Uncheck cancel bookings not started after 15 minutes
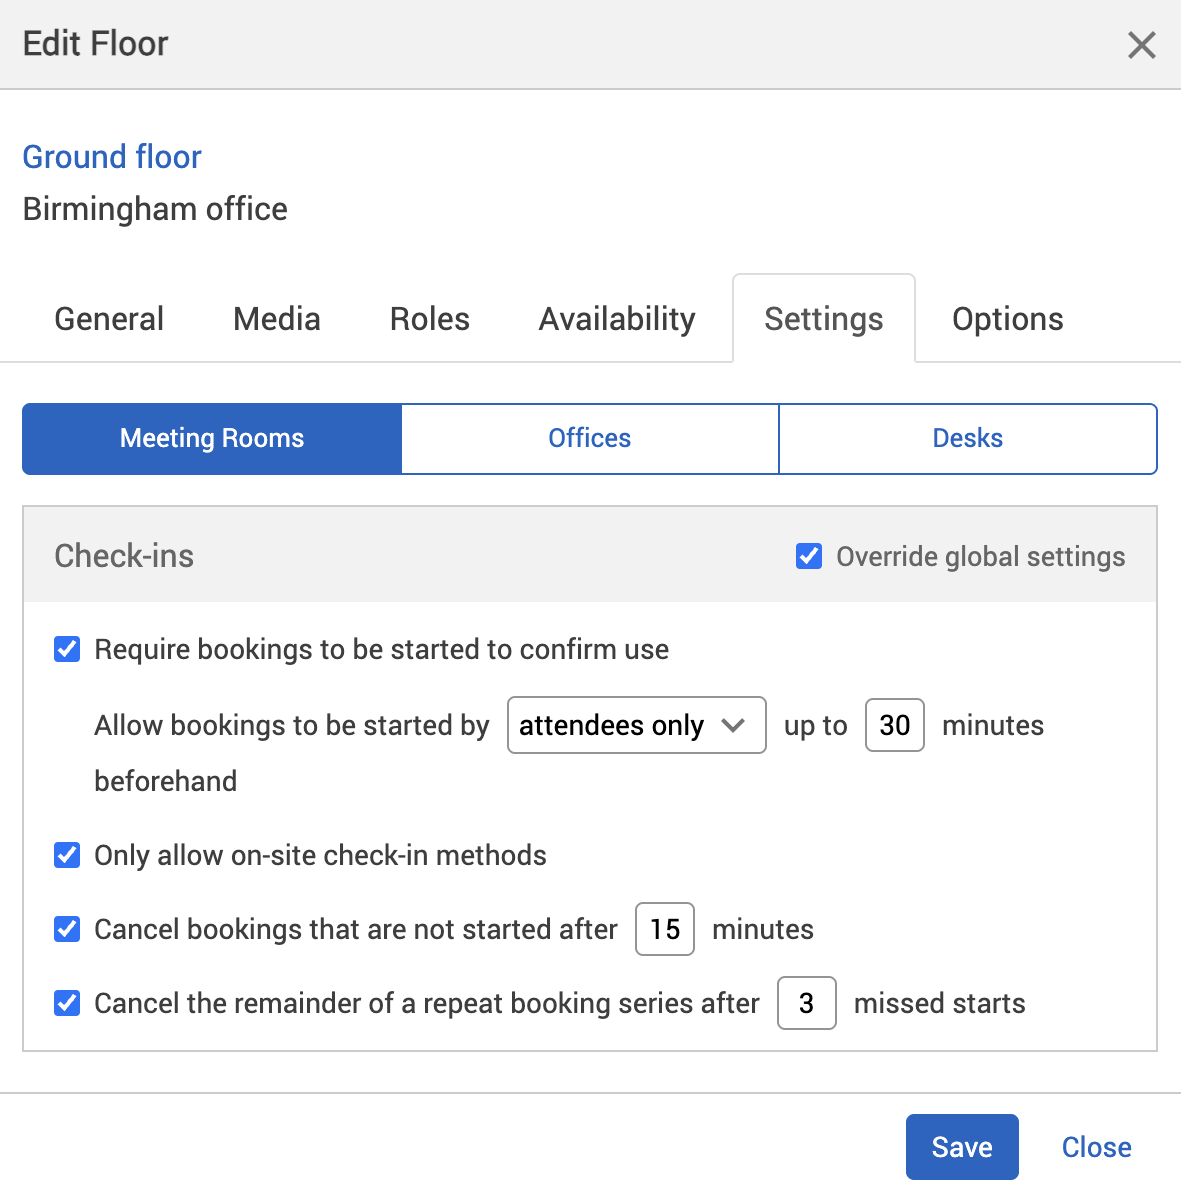 (66, 929)
